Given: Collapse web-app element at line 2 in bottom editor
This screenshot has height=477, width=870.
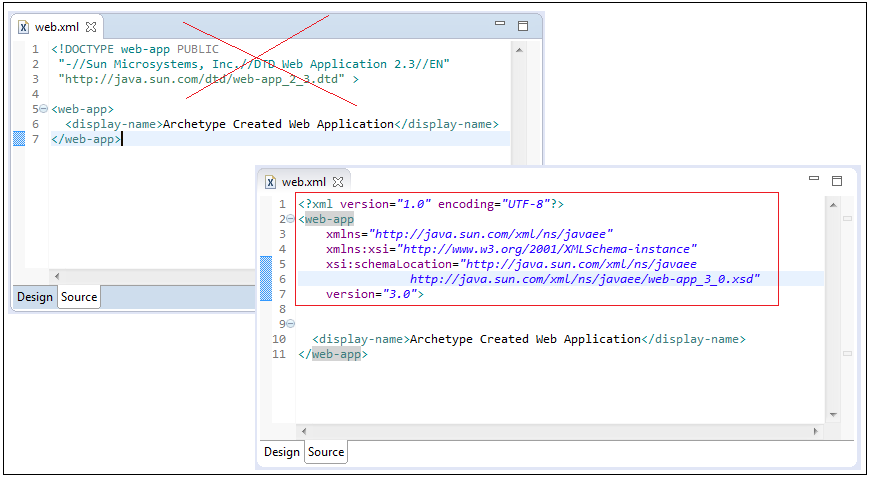Looking at the screenshot, I should 290,219.
